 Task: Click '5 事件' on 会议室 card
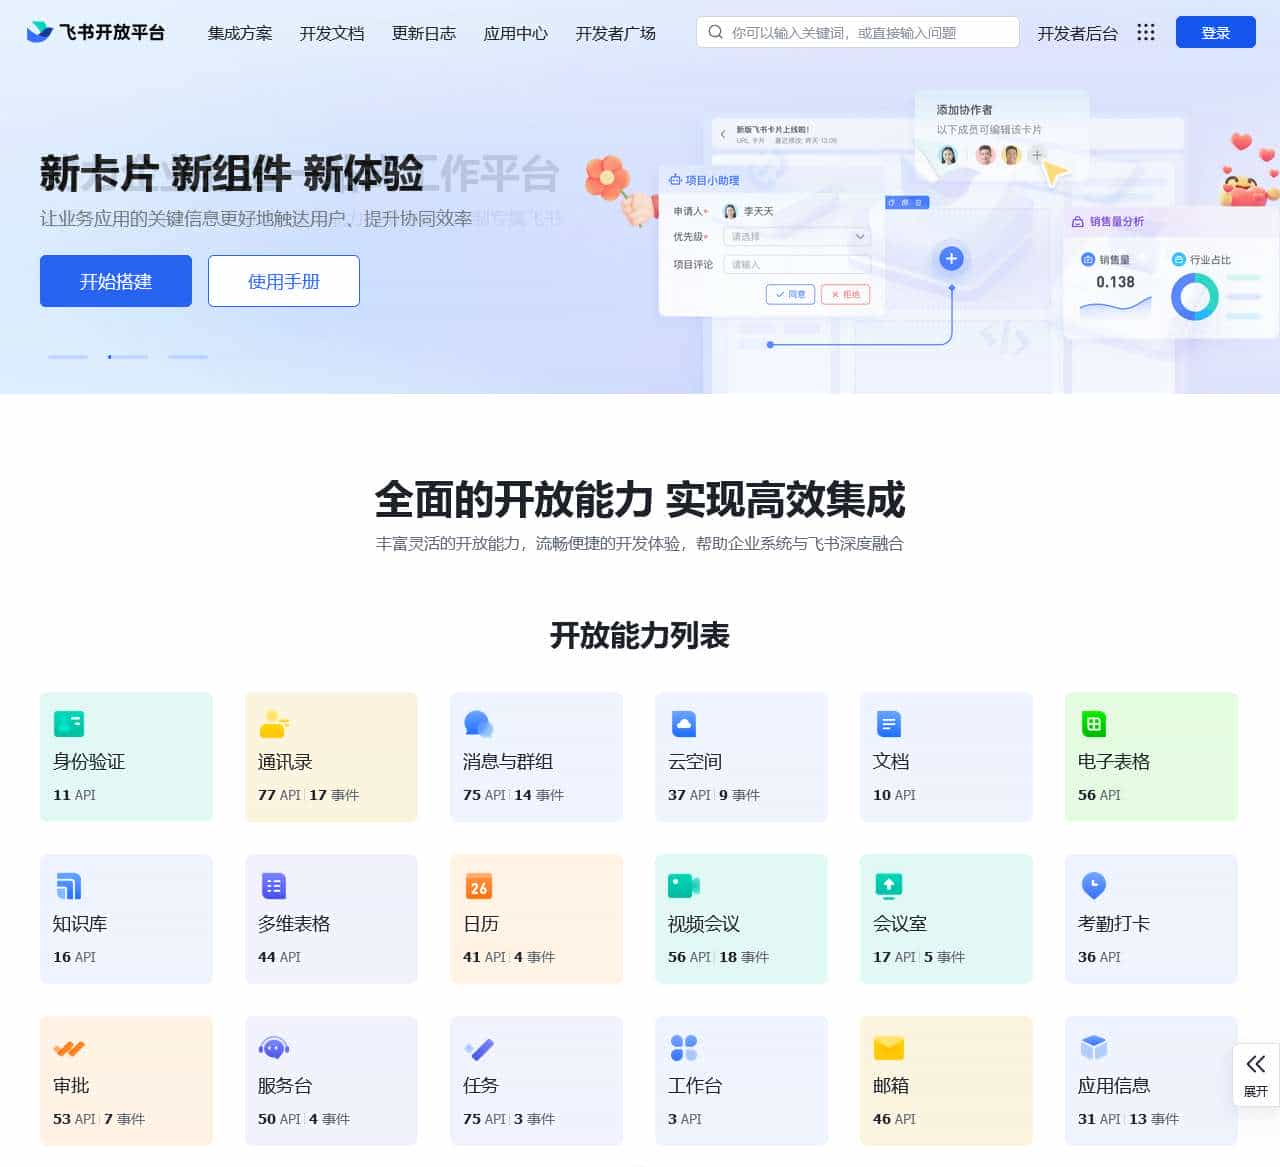[x=944, y=957]
